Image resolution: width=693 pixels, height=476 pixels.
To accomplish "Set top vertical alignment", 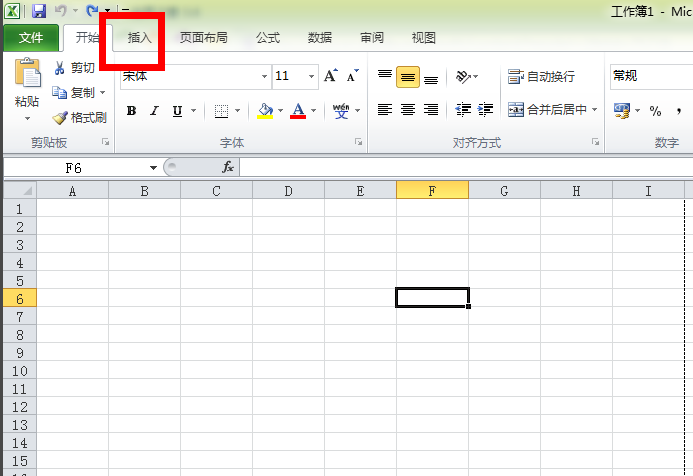I will tap(385, 76).
